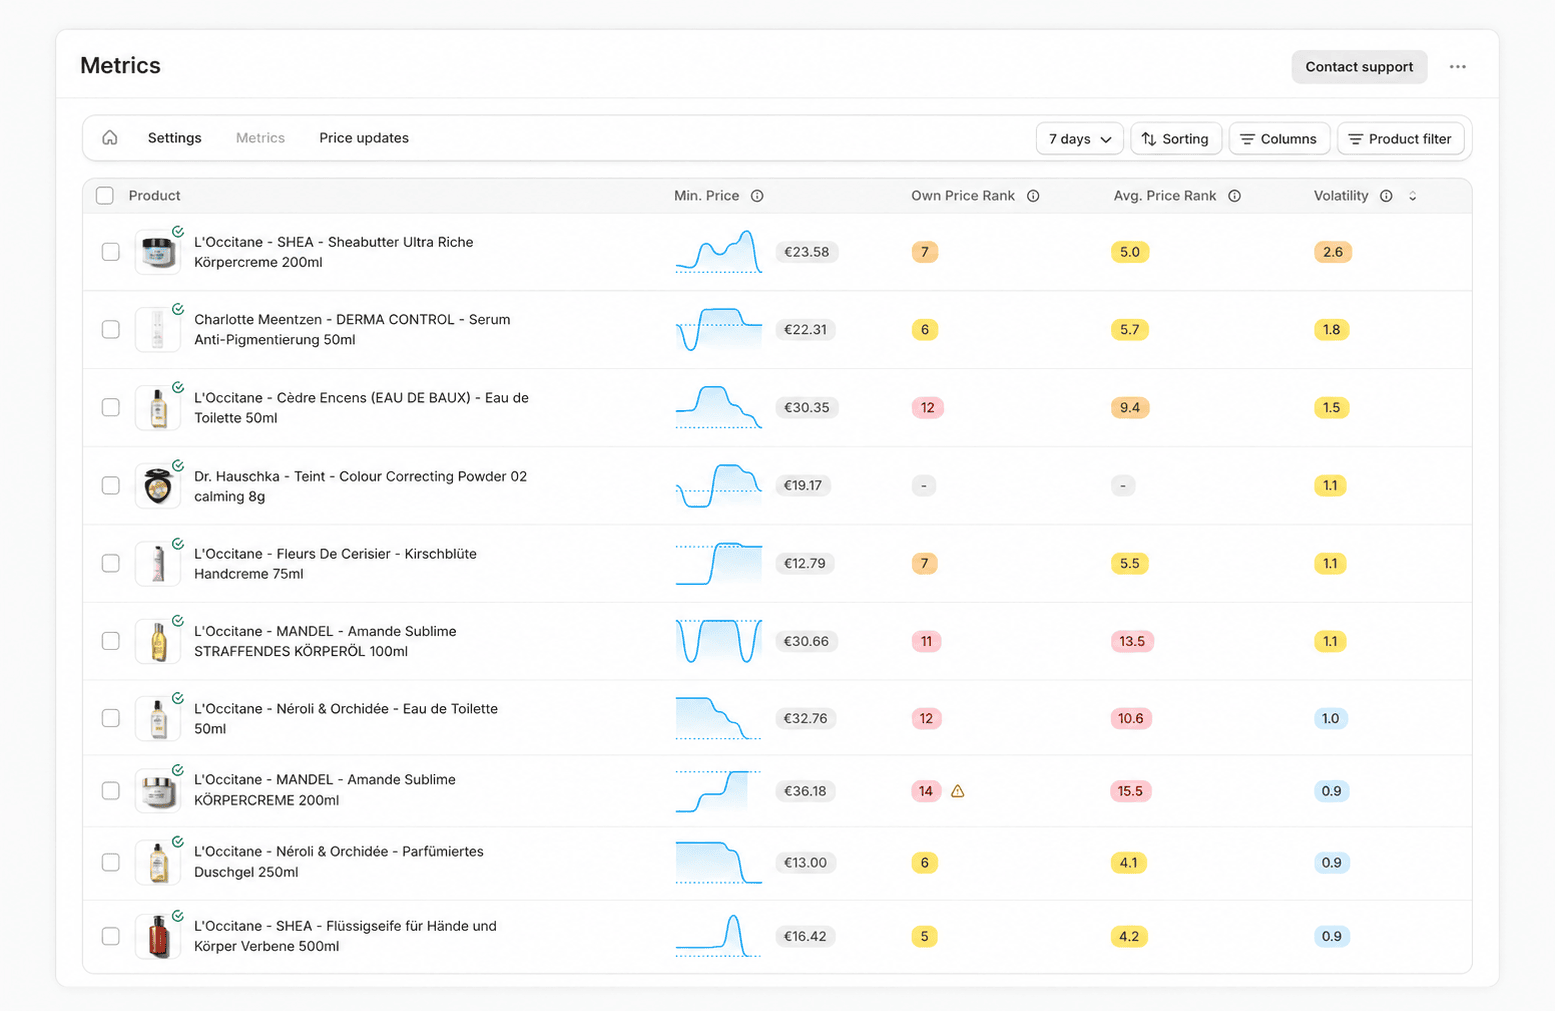Viewport: 1555px width, 1011px height.
Task: Click the €22.31 minimum price value
Action: pos(805,330)
